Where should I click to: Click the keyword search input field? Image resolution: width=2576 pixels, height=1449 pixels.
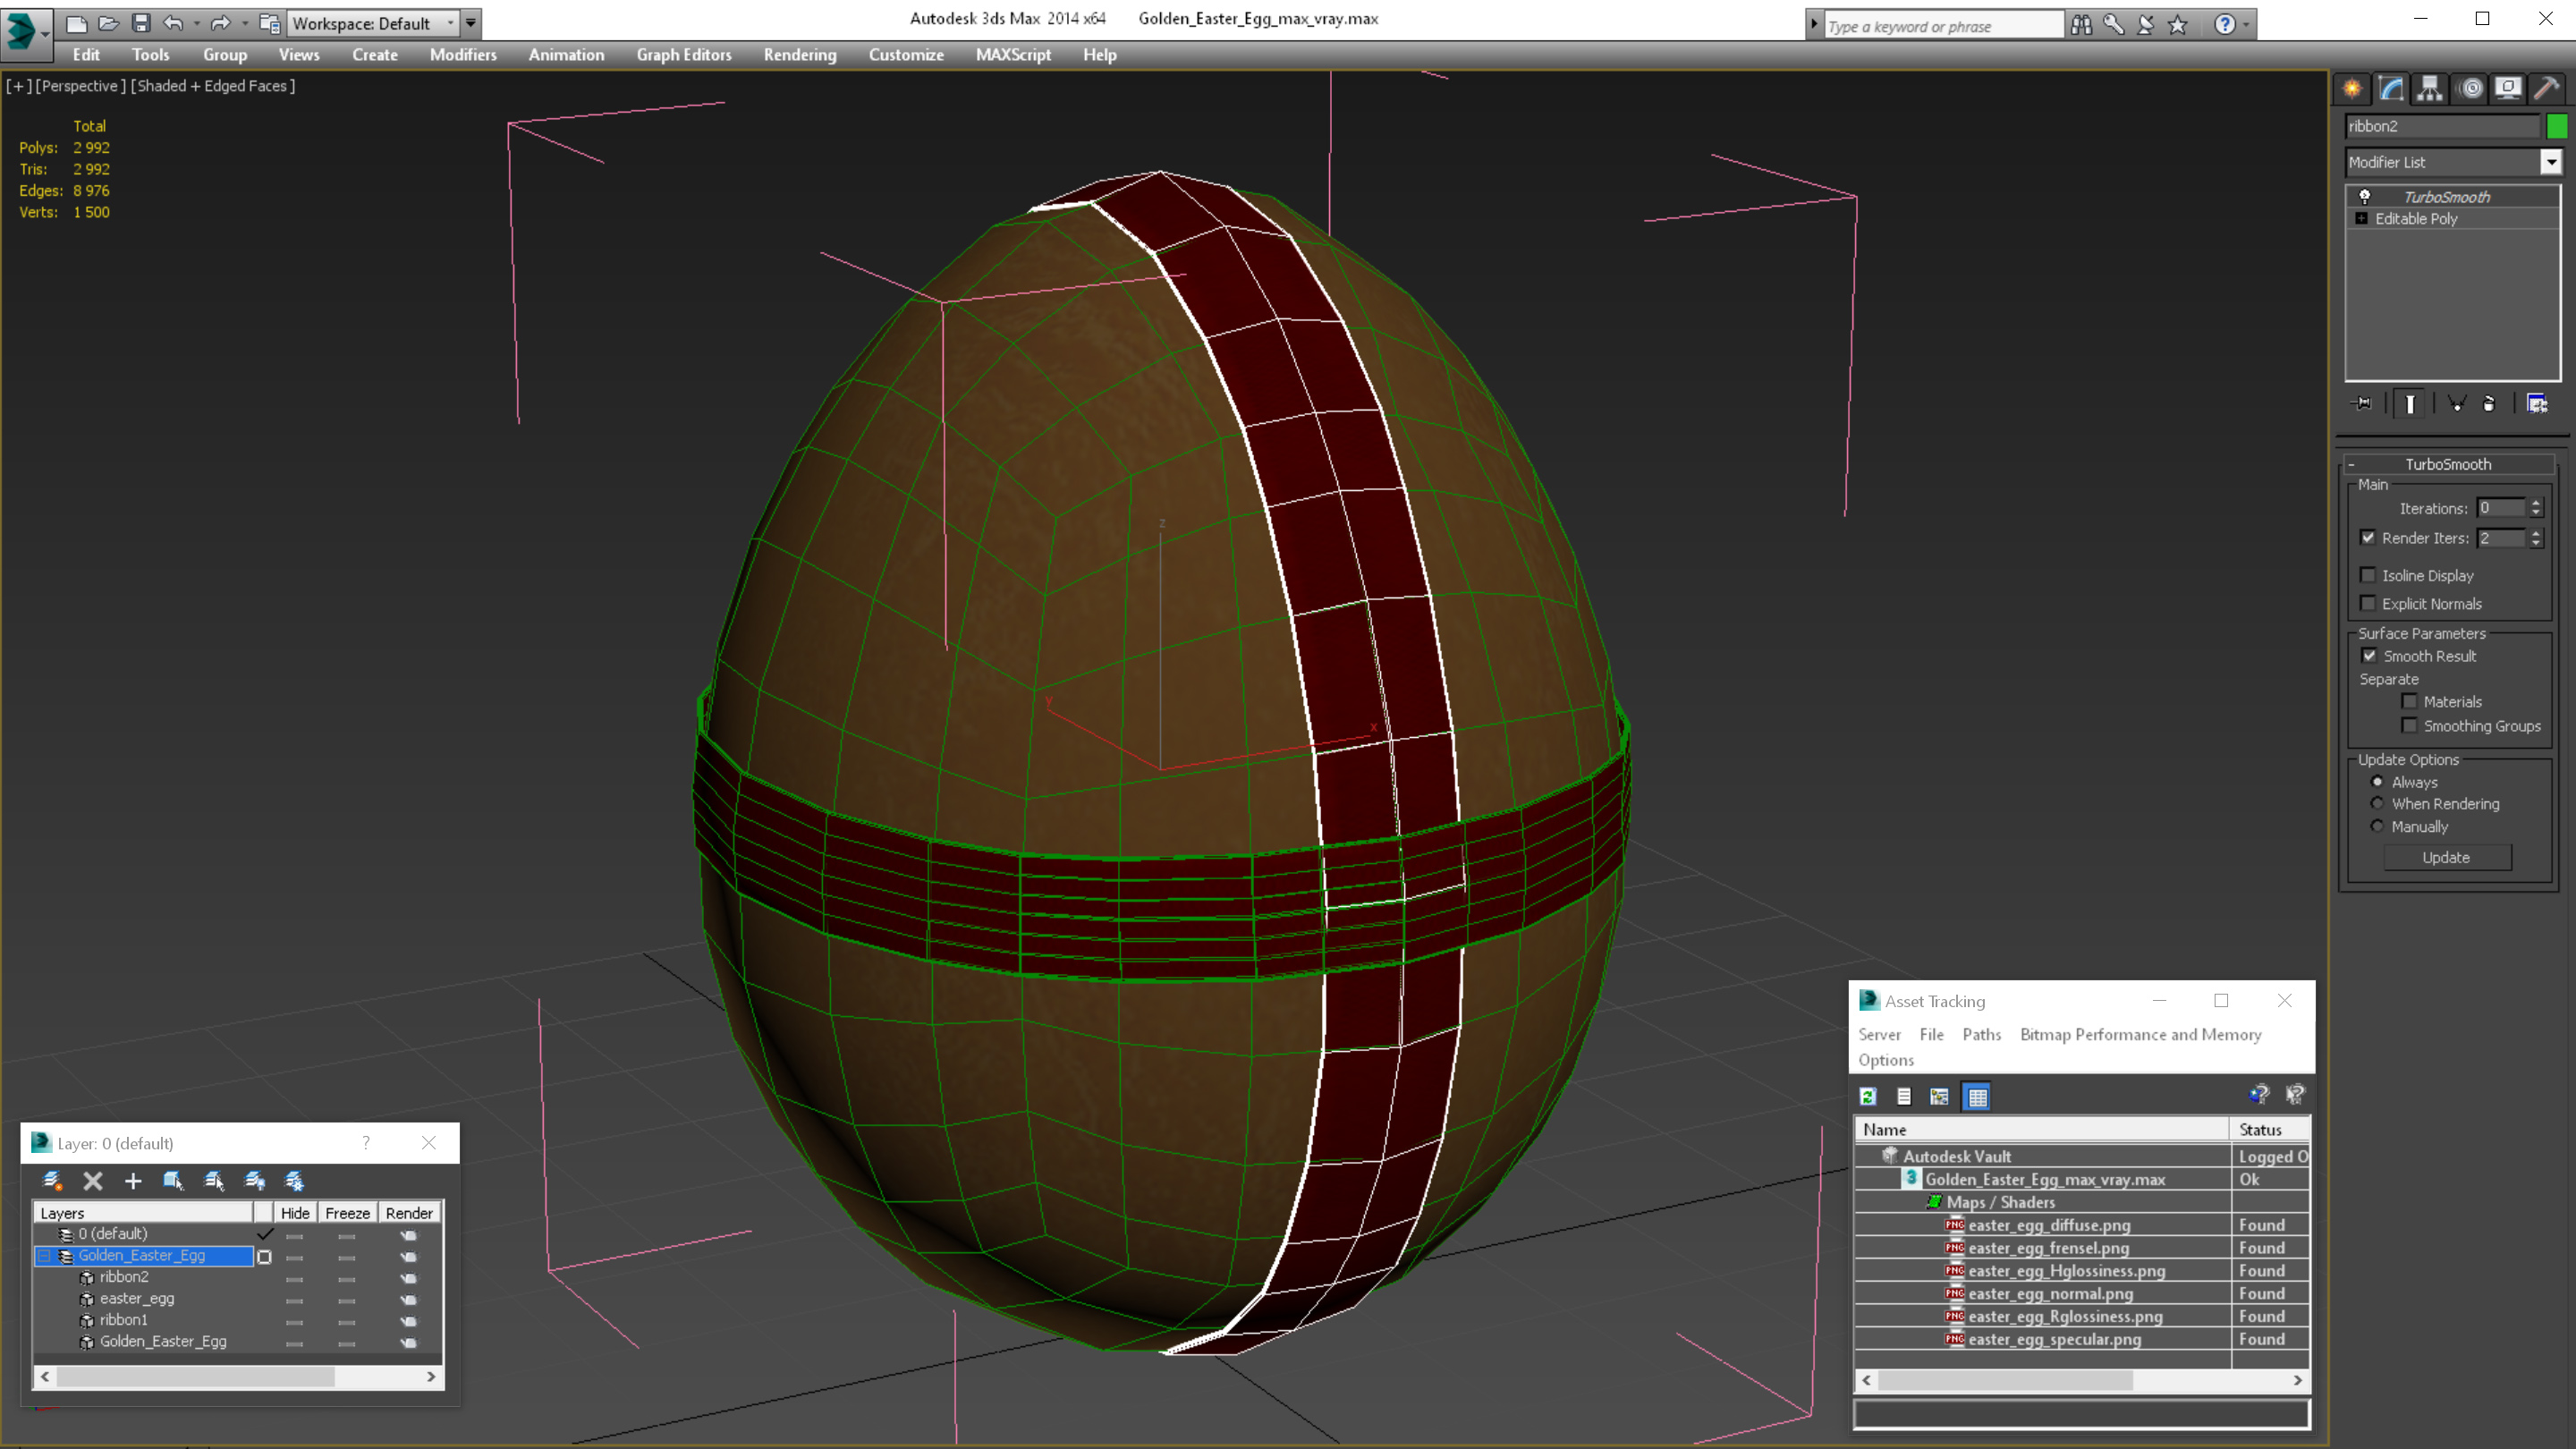pyautogui.click(x=1944, y=26)
